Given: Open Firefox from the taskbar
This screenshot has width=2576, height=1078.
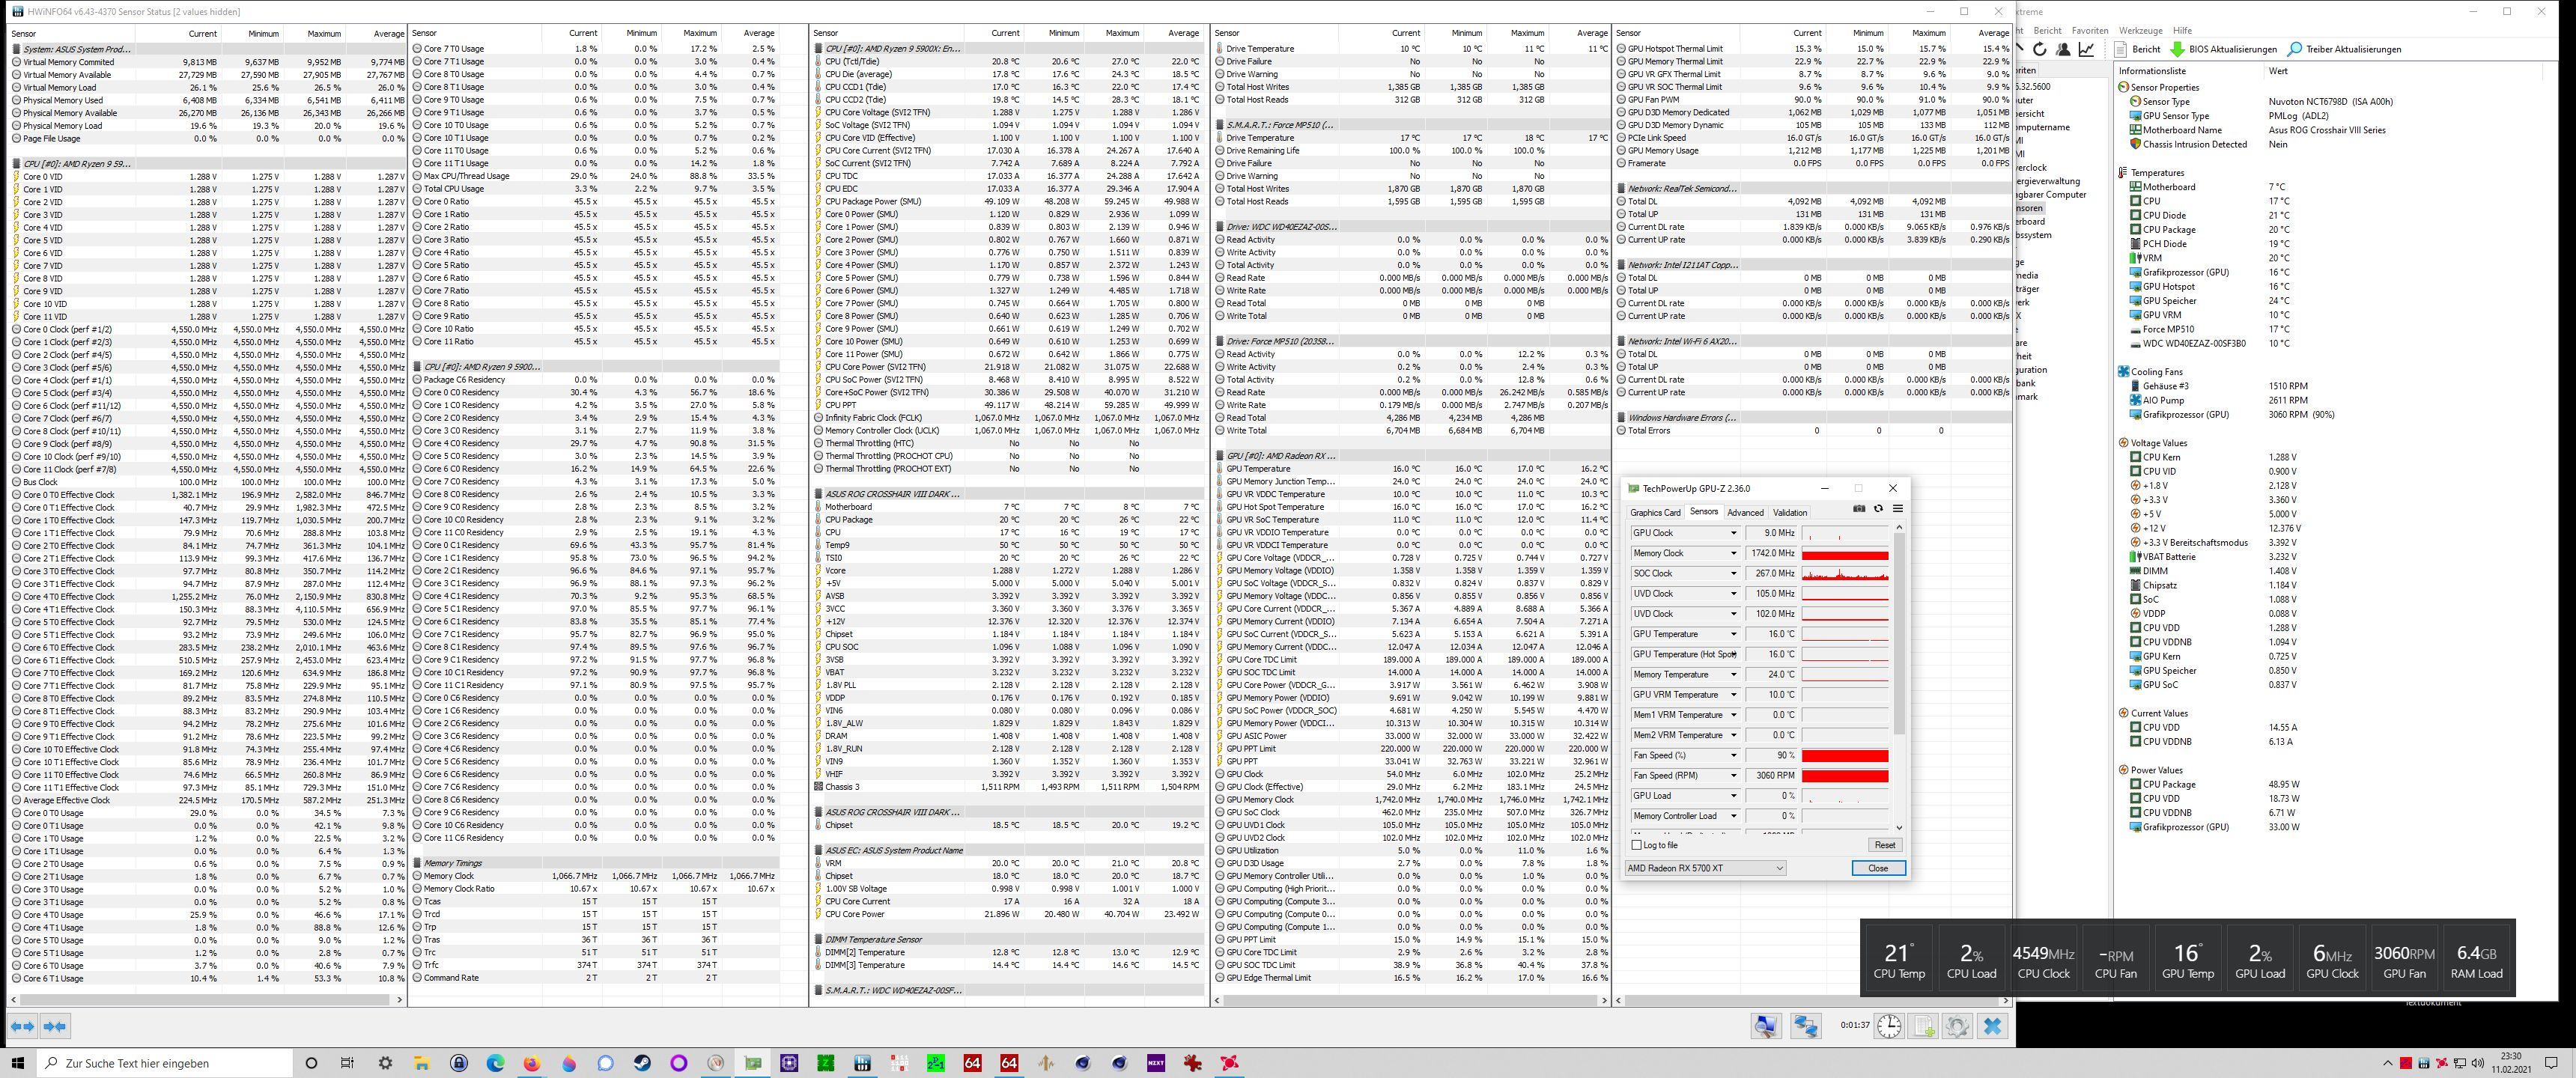Looking at the screenshot, I should pos(532,1063).
